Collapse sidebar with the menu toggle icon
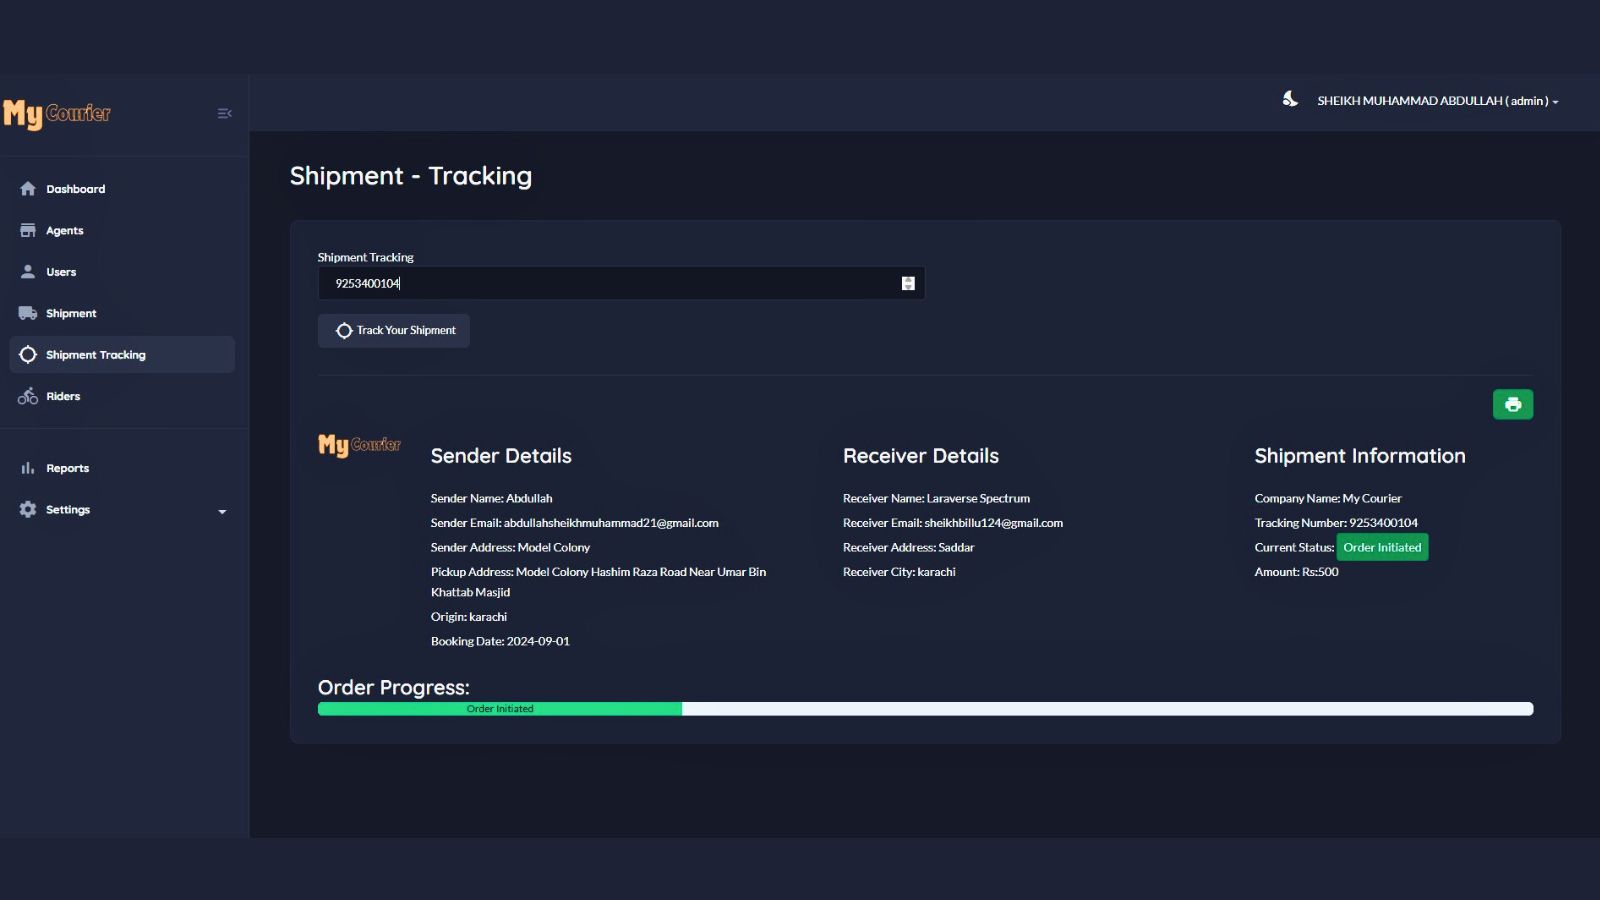 click(x=225, y=113)
